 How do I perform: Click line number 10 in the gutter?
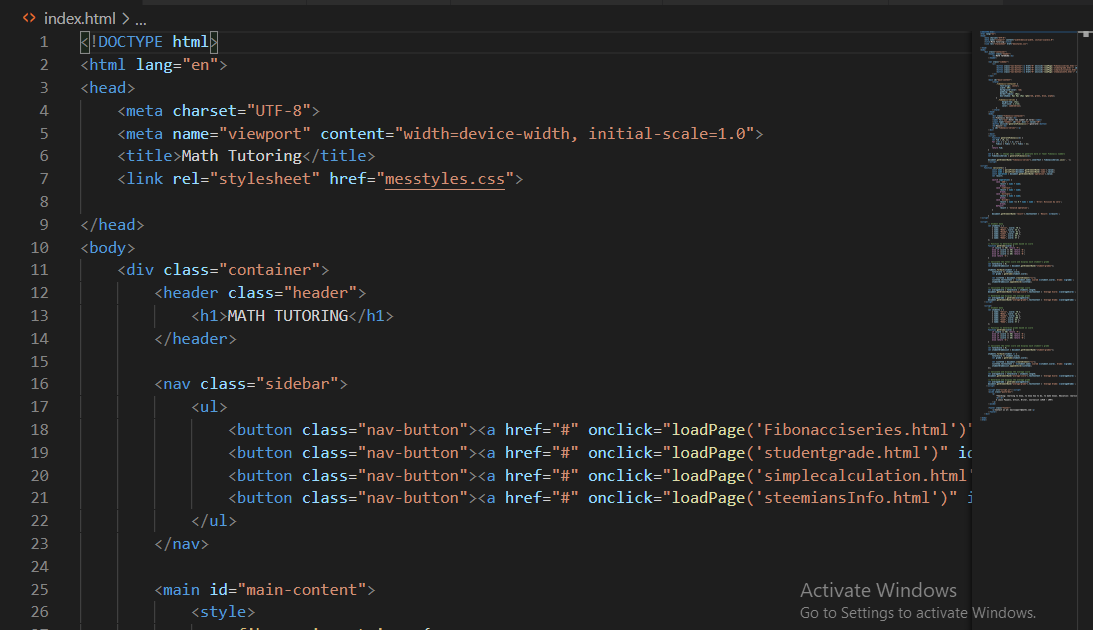click(x=40, y=247)
